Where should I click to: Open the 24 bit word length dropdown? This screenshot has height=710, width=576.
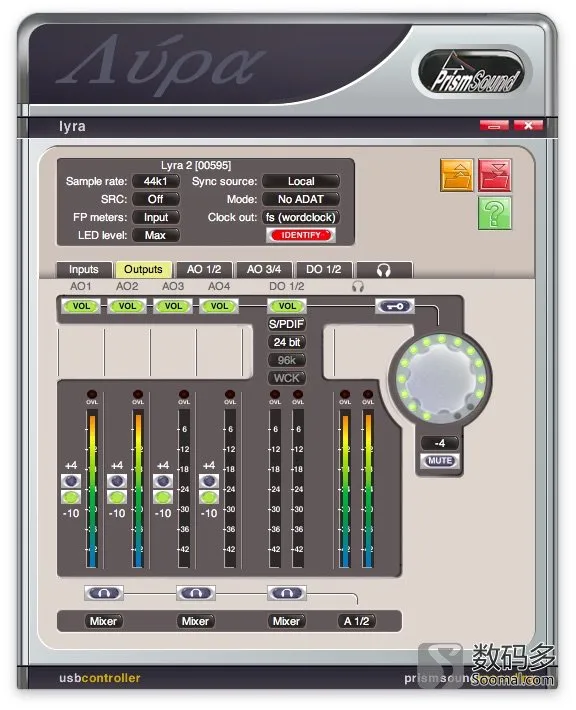tap(287, 342)
